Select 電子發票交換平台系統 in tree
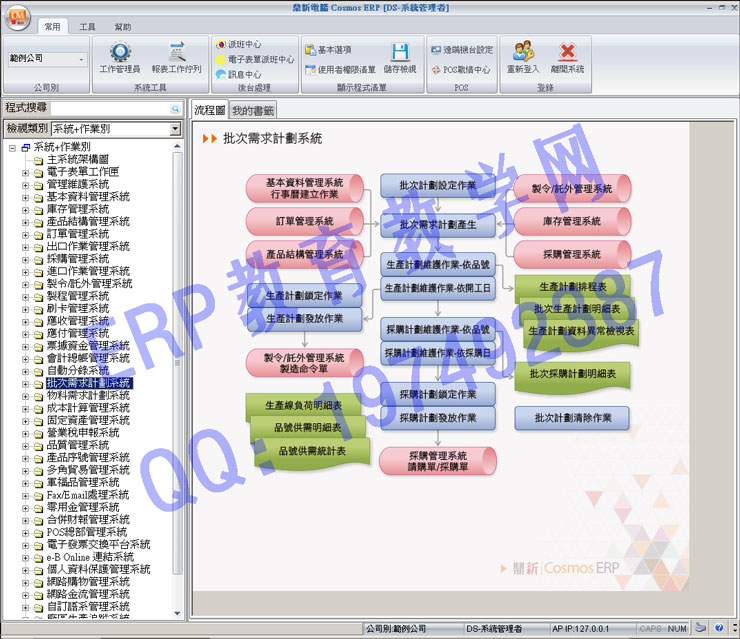Image resolution: width=740 pixels, height=639 pixels. coord(99,545)
